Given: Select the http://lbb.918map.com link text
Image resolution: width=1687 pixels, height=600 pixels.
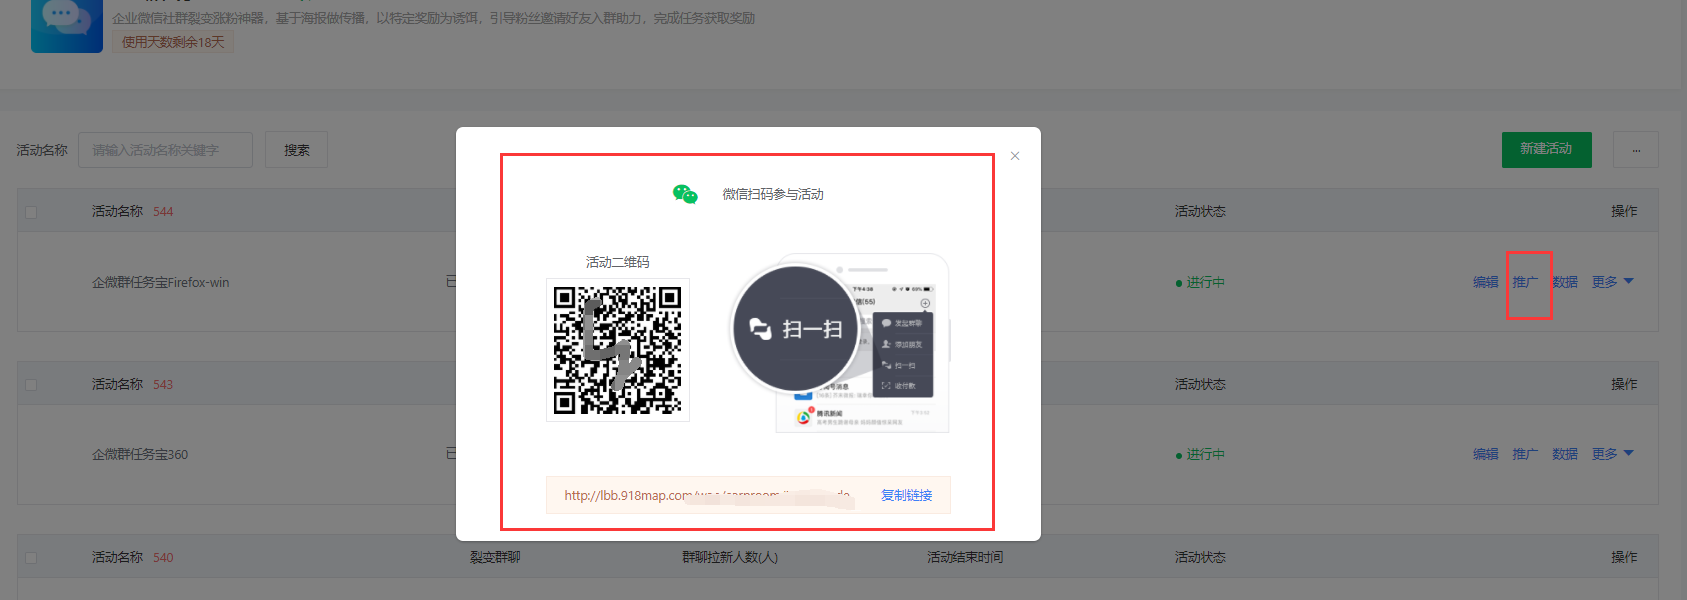Looking at the screenshot, I should coord(706,495).
